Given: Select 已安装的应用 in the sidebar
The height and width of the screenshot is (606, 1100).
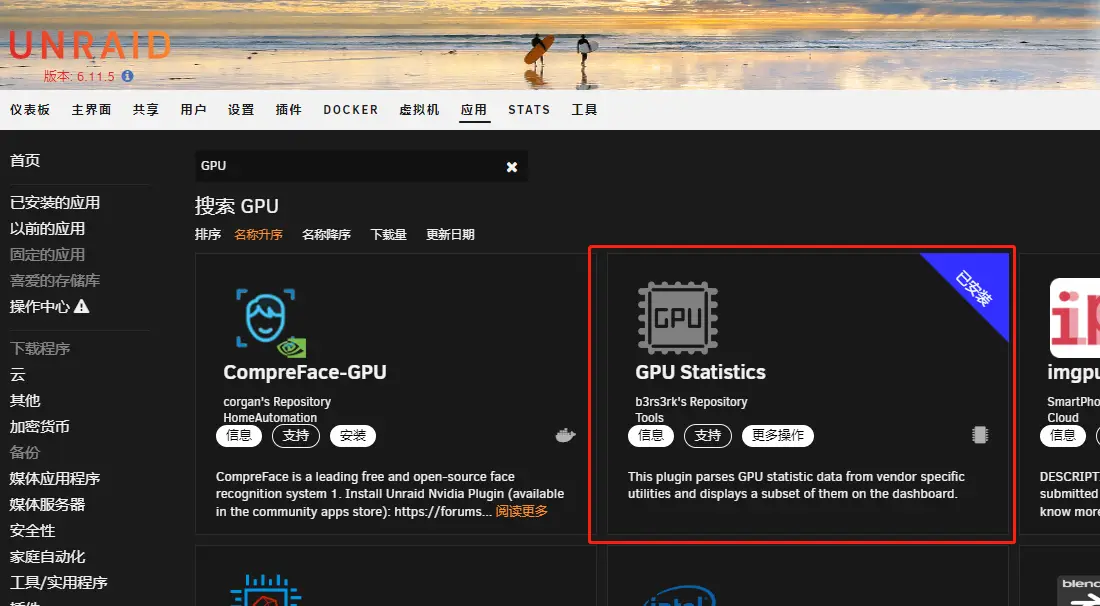Looking at the screenshot, I should pos(55,203).
